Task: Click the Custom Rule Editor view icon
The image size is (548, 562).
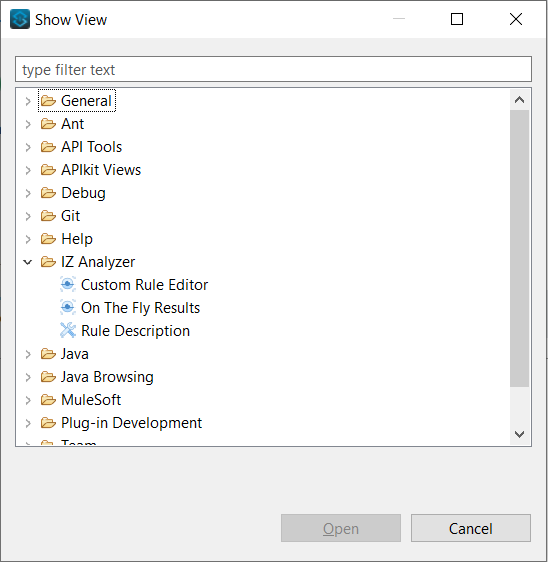Action: [x=67, y=285]
